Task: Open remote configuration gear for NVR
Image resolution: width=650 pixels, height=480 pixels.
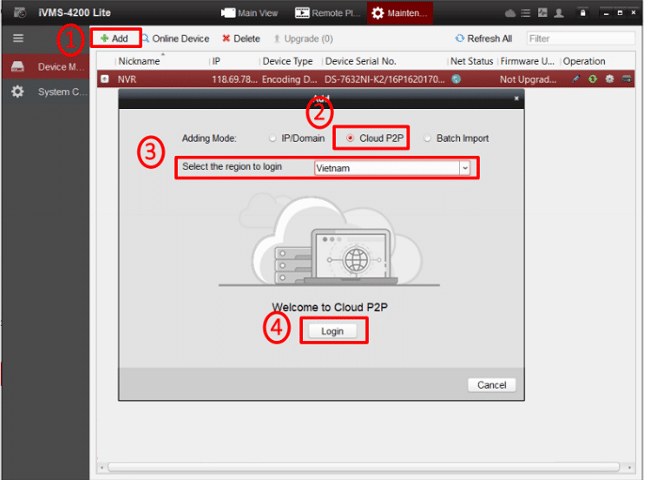Action: click(x=609, y=79)
